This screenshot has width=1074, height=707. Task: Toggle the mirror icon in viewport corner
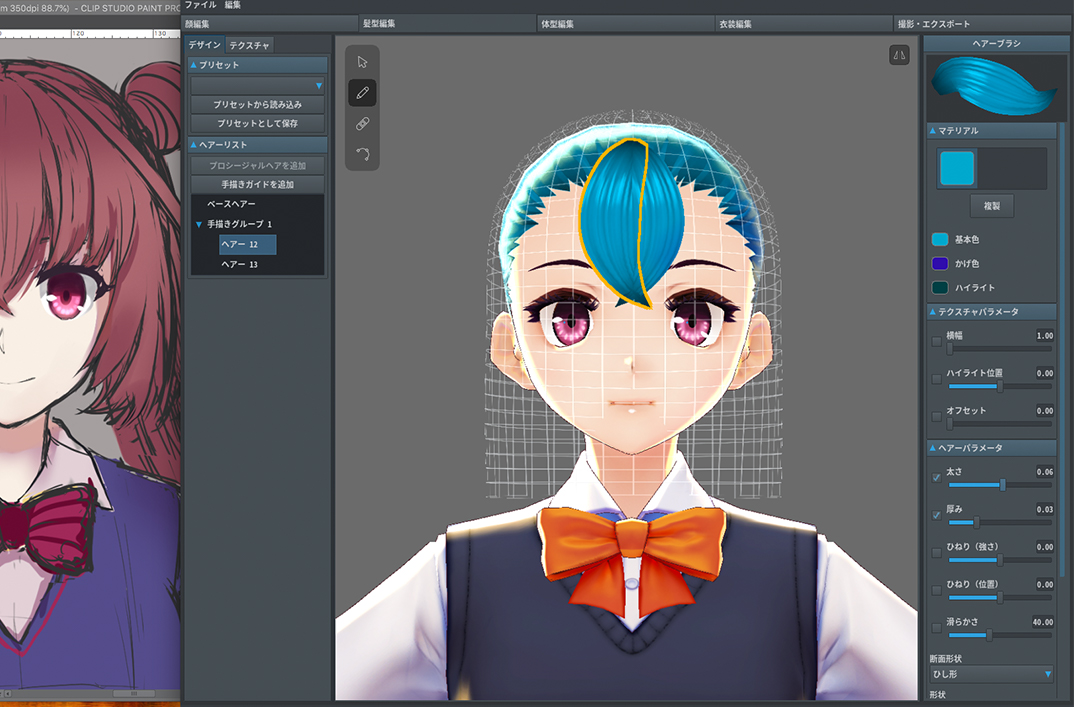898,56
